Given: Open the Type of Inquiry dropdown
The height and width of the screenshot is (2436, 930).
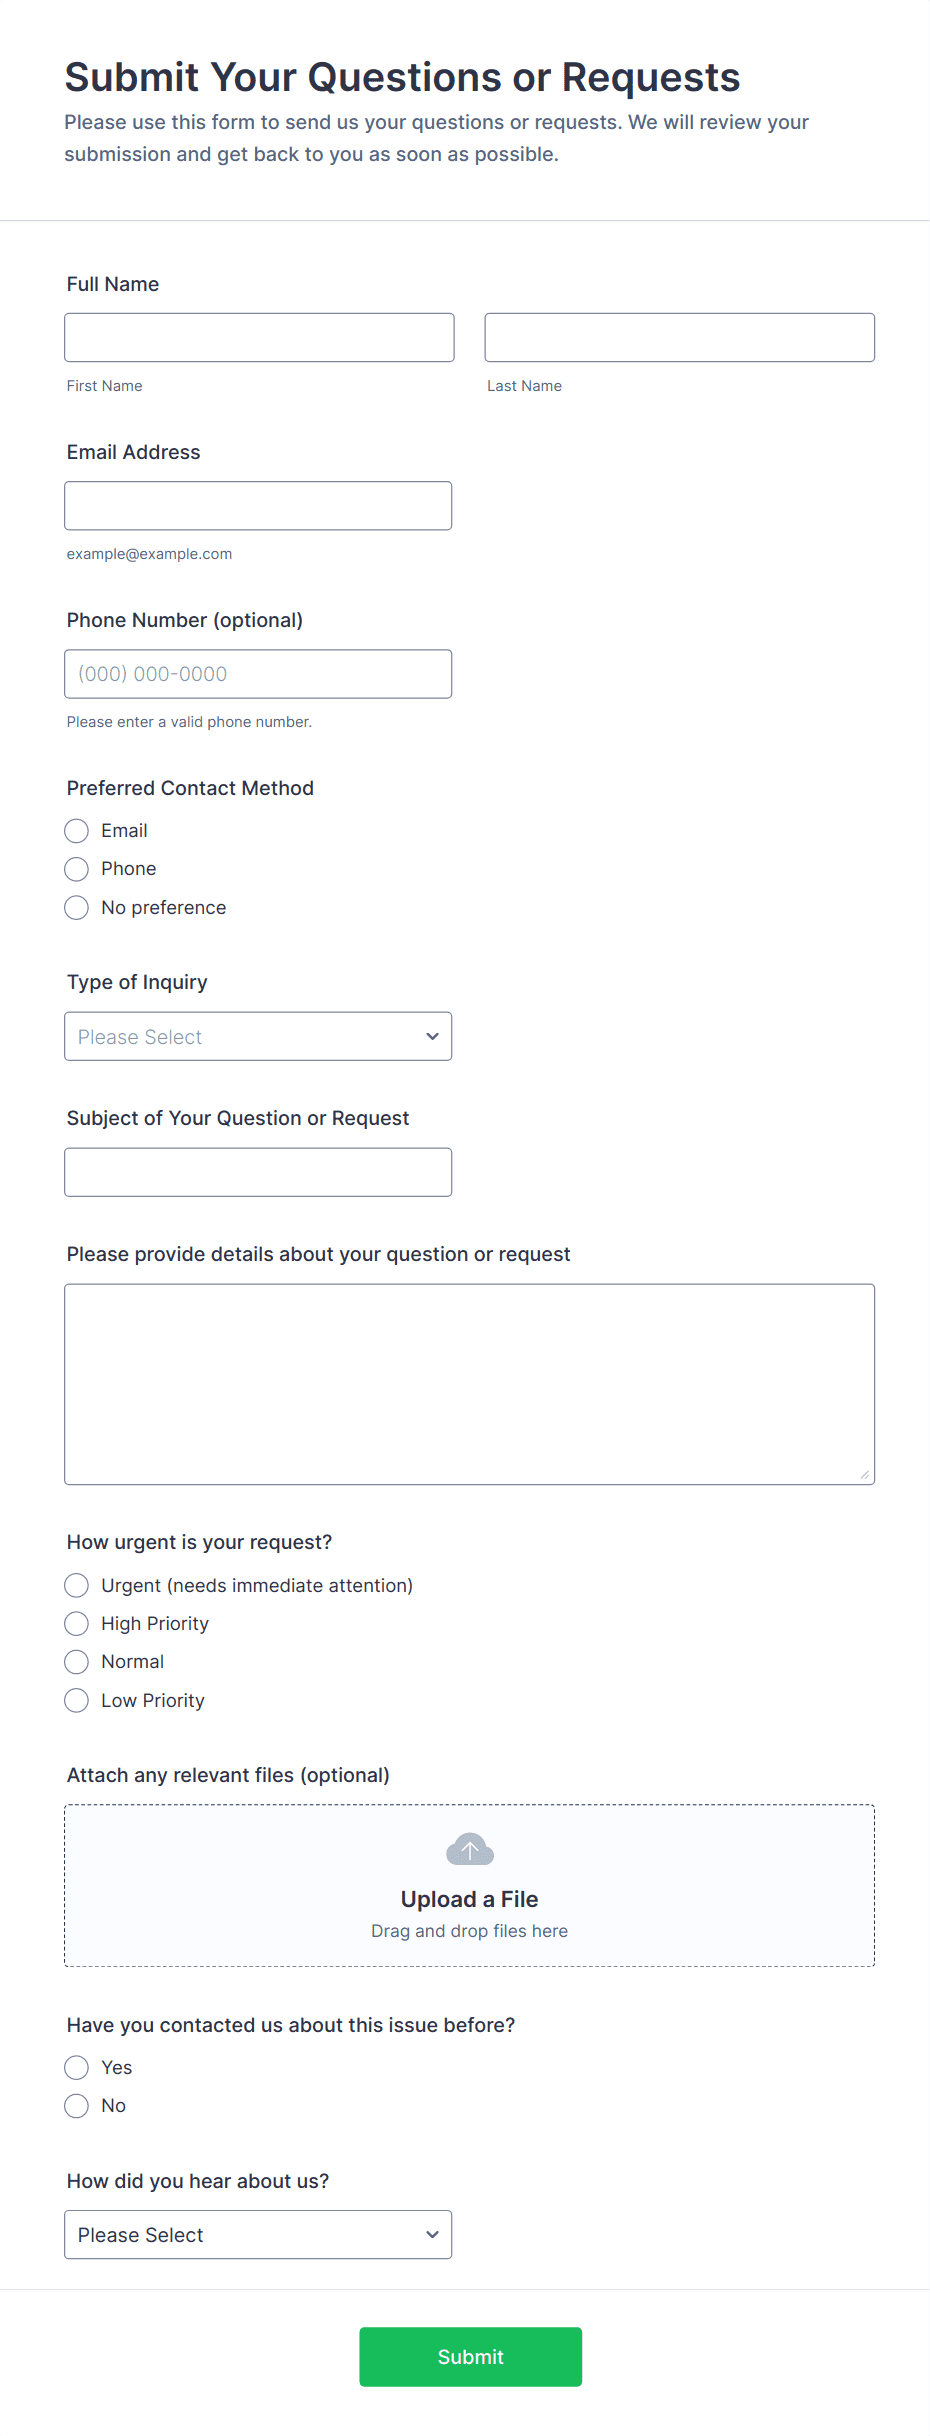Looking at the screenshot, I should pyautogui.click(x=258, y=1037).
